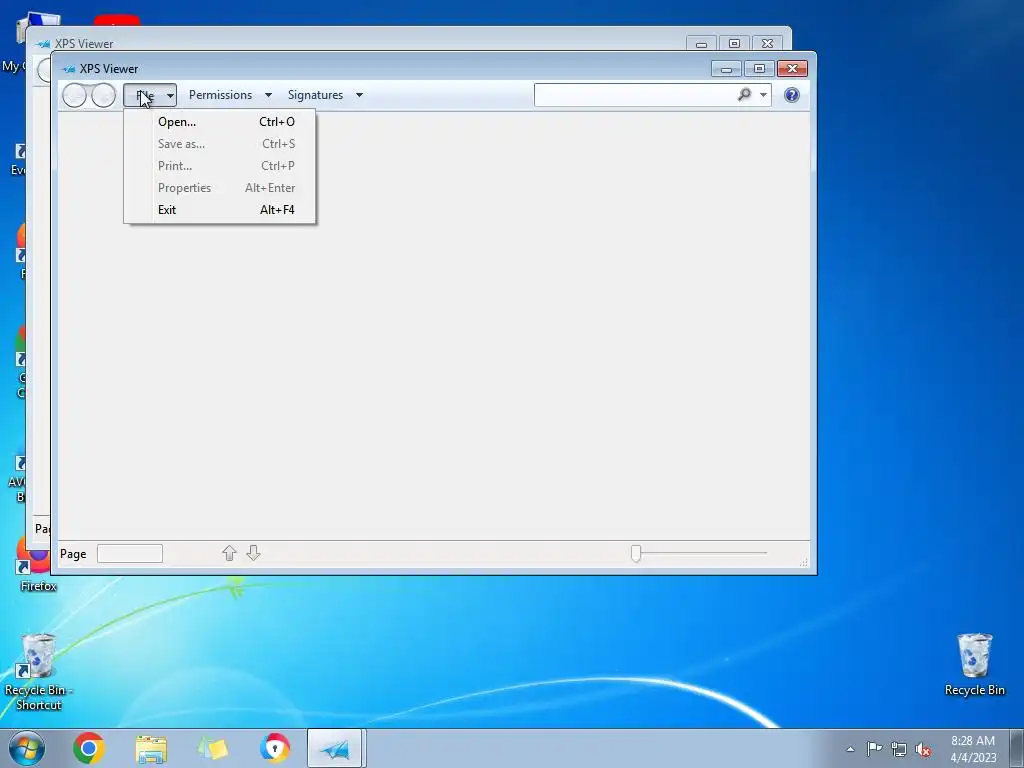
Task: Collapse the File dropdown button
Action: (x=150, y=95)
